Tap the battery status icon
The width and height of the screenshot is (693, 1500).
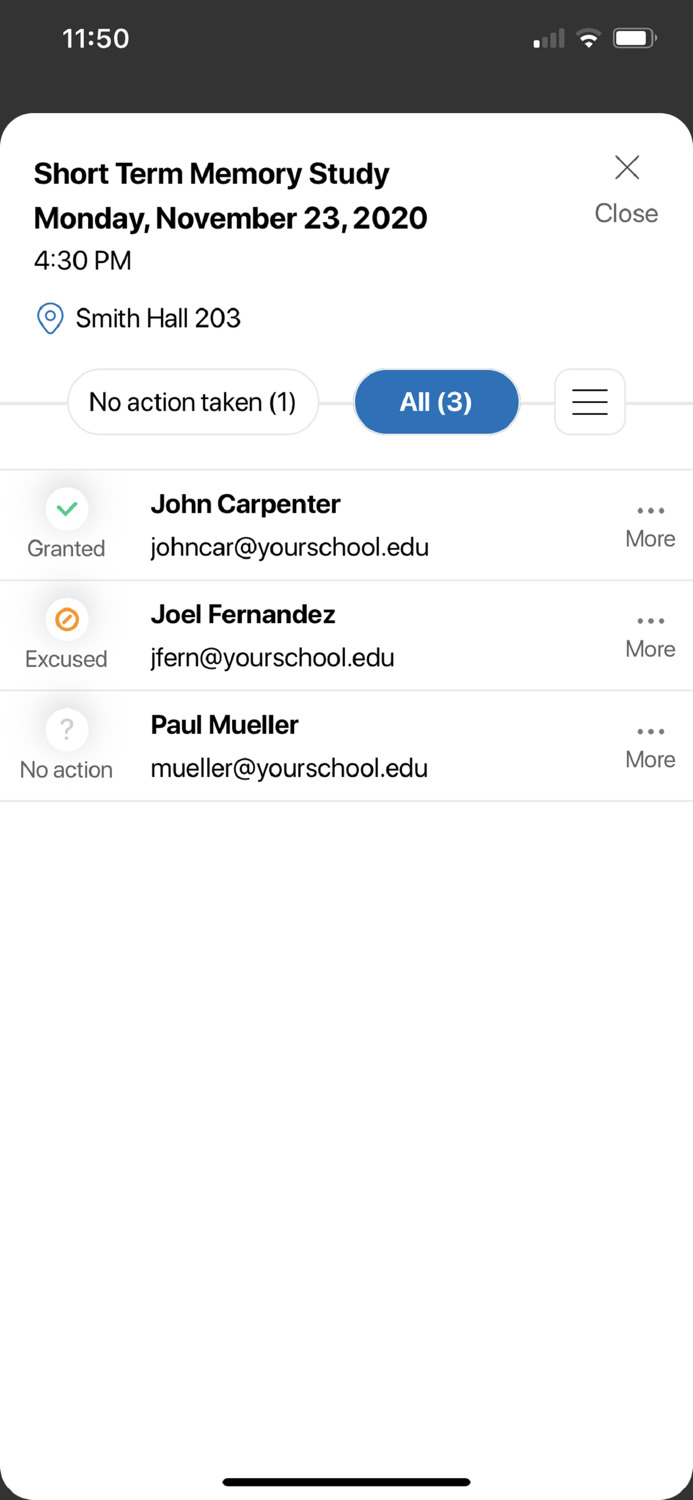point(634,39)
